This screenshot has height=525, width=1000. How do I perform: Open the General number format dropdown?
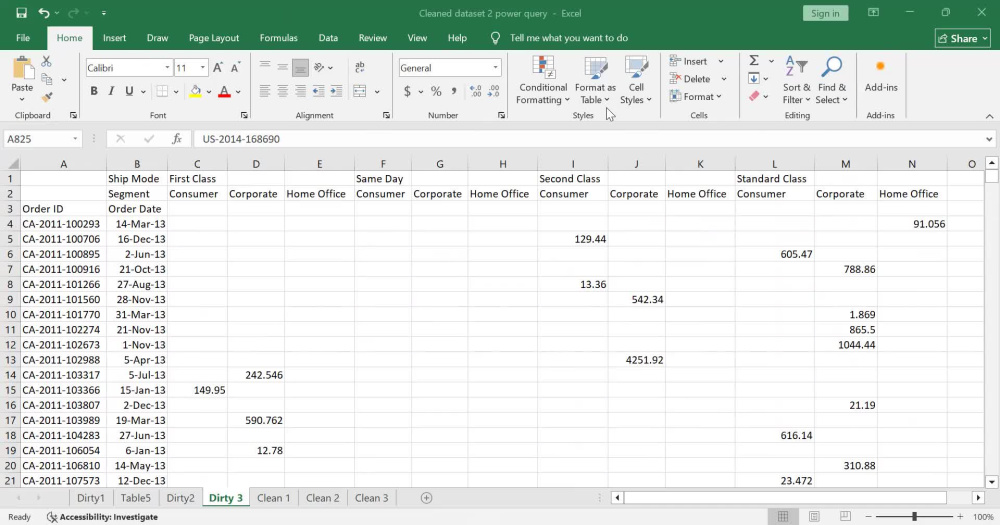(x=495, y=68)
